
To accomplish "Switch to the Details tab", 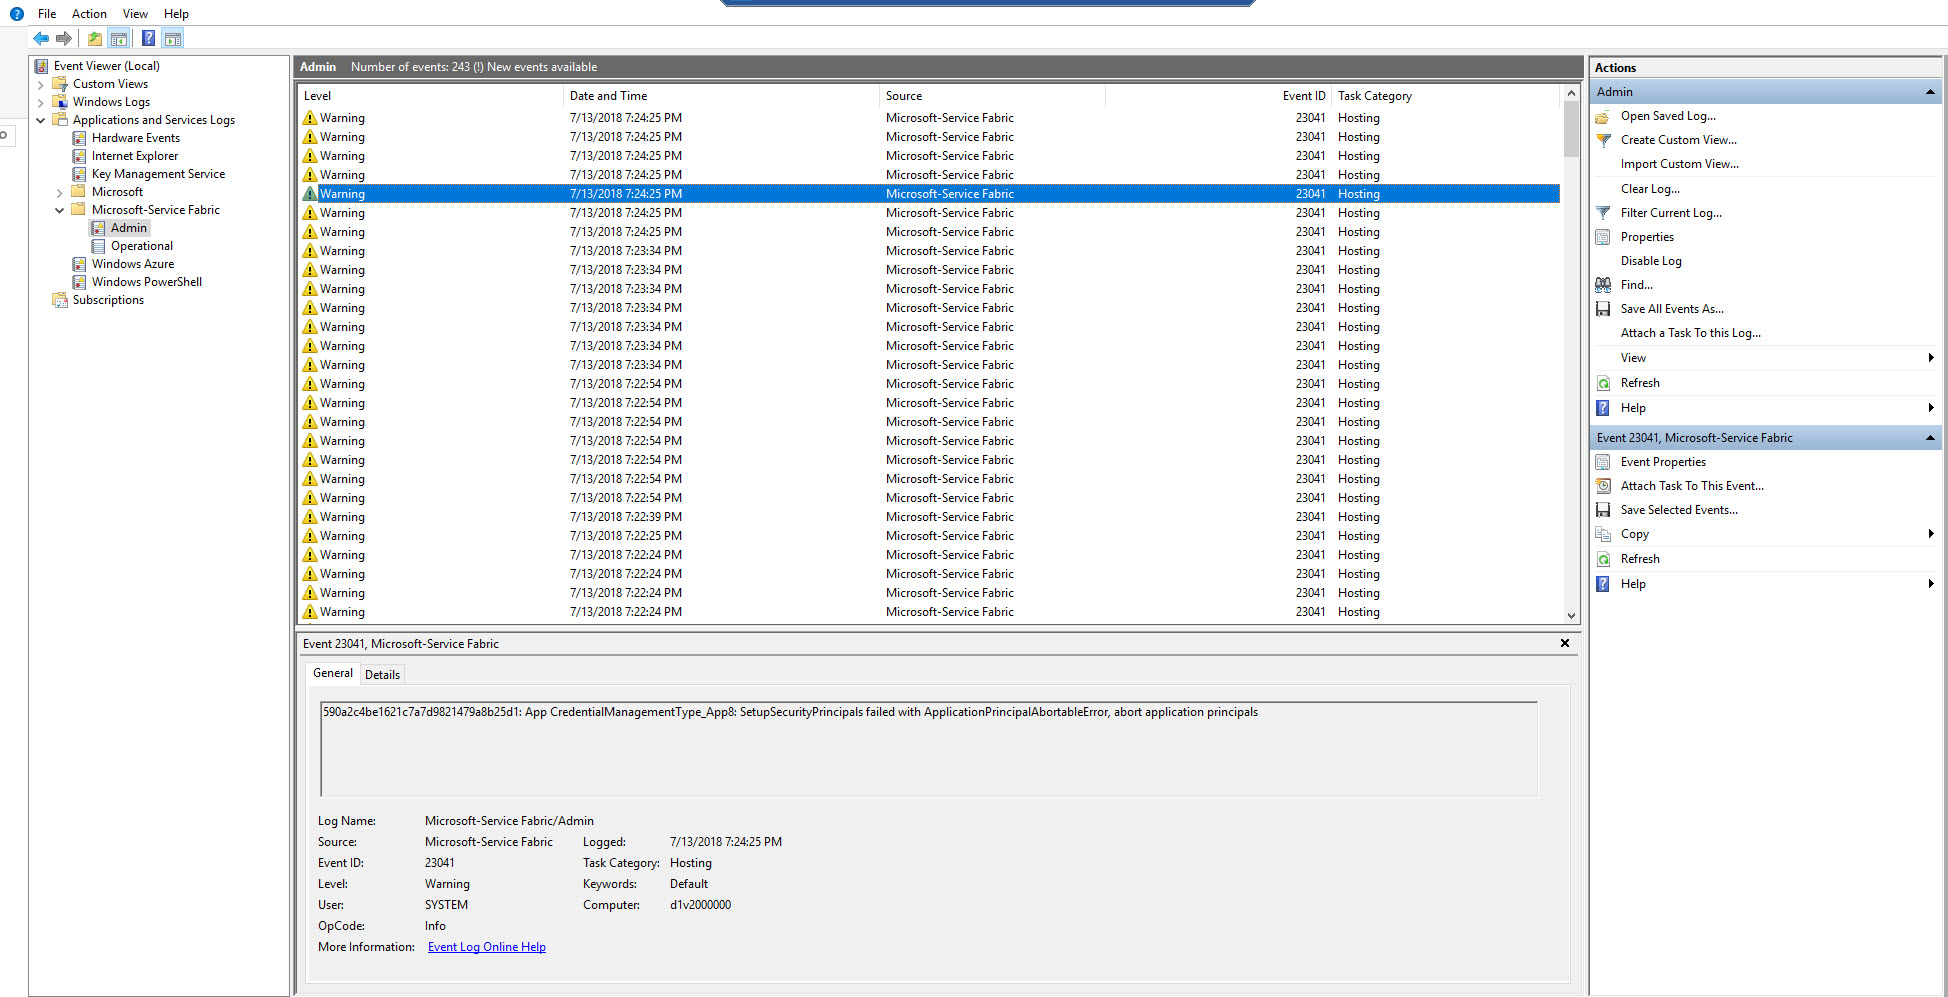I will (382, 674).
